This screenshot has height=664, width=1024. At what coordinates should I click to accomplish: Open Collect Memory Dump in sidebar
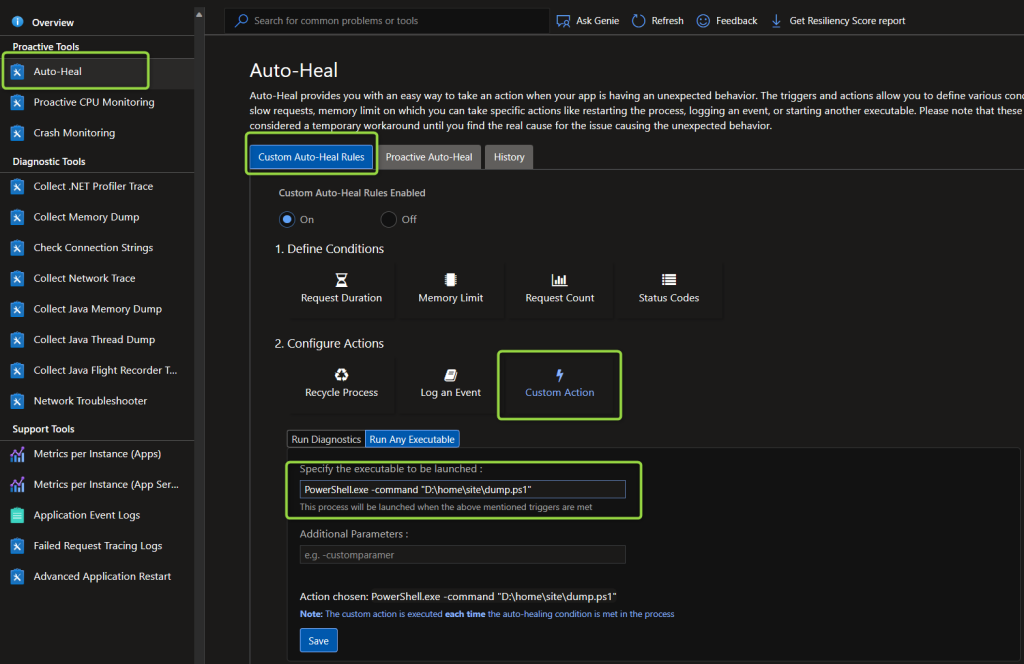(x=86, y=217)
